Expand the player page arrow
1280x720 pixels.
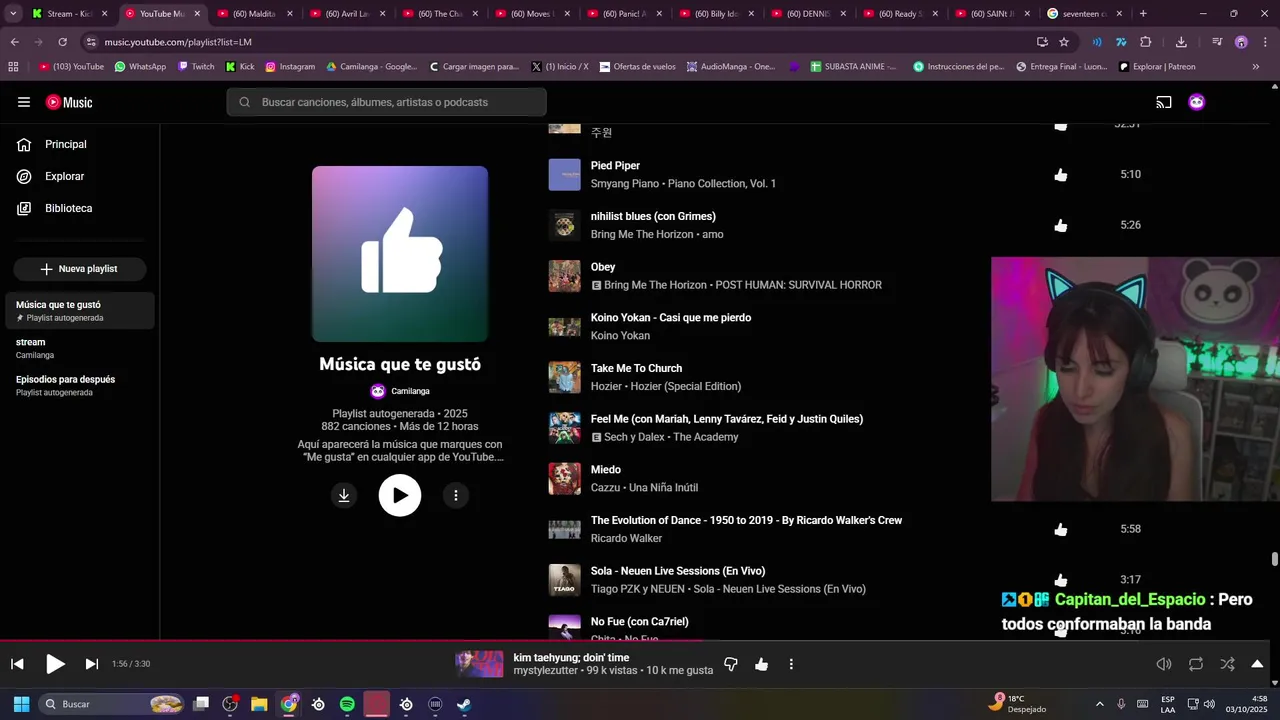[1258, 664]
